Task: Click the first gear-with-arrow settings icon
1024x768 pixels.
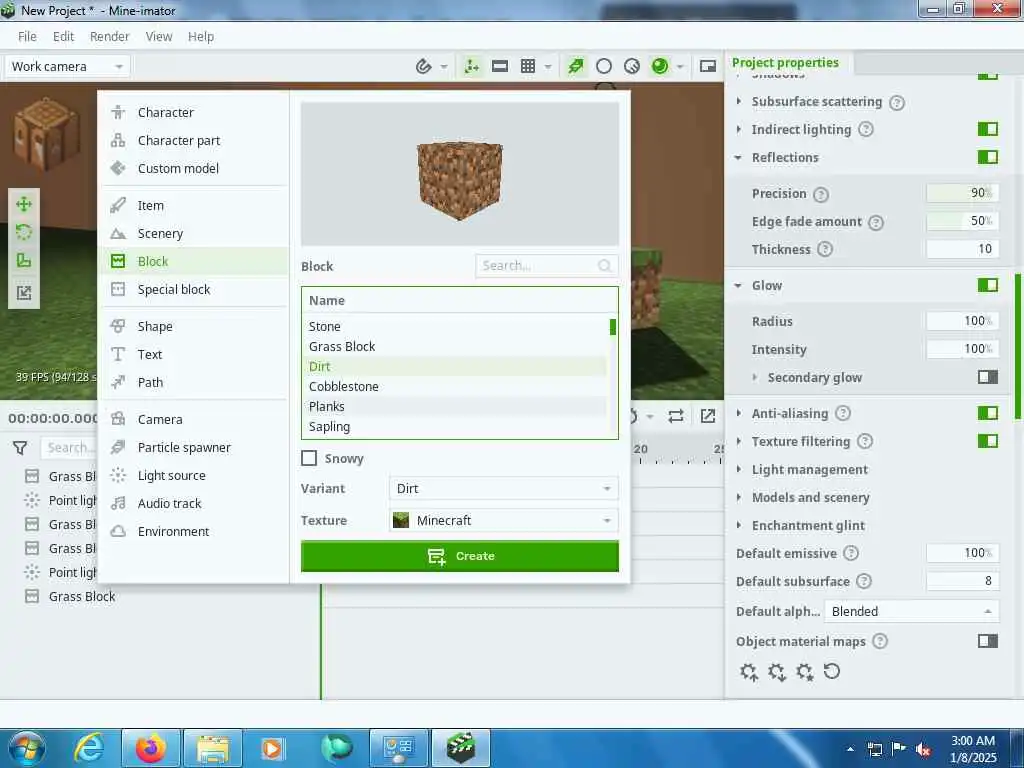Action: [x=749, y=672]
